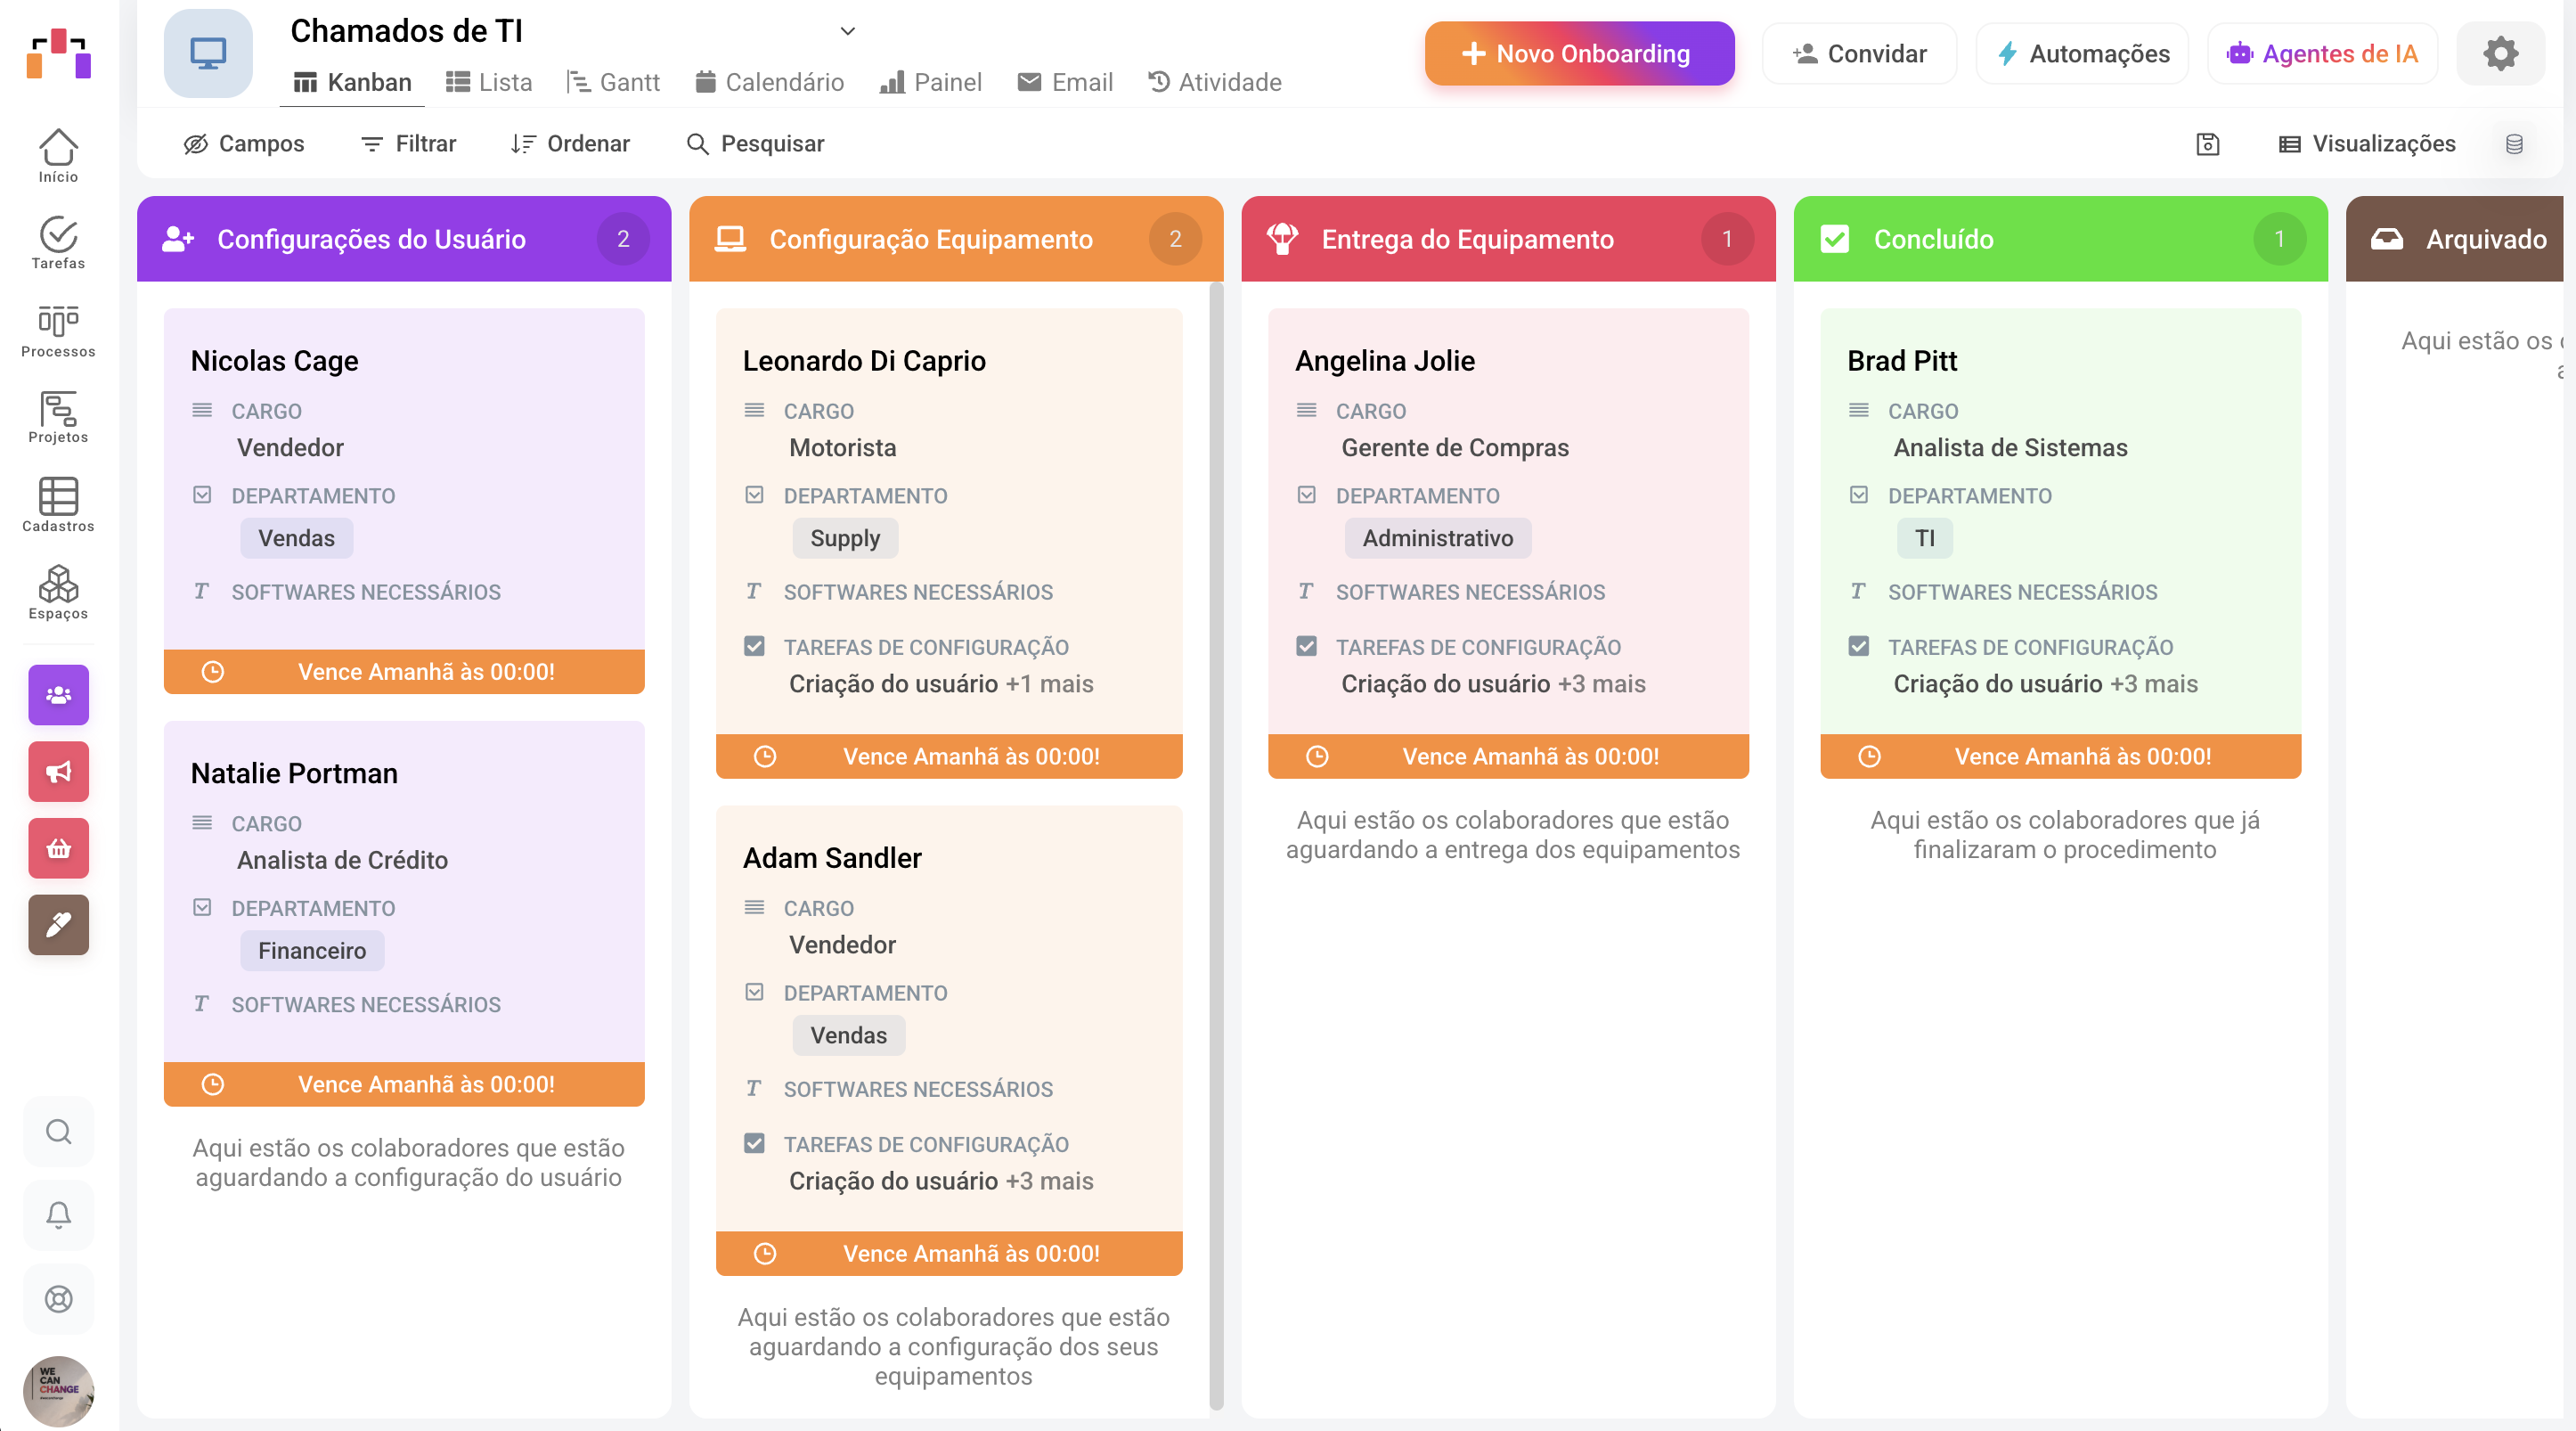This screenshot has height=1431, width=2576.
Task: Expand the Chamados de TI dropdown chevron
Action: click(x=847, y=31)
